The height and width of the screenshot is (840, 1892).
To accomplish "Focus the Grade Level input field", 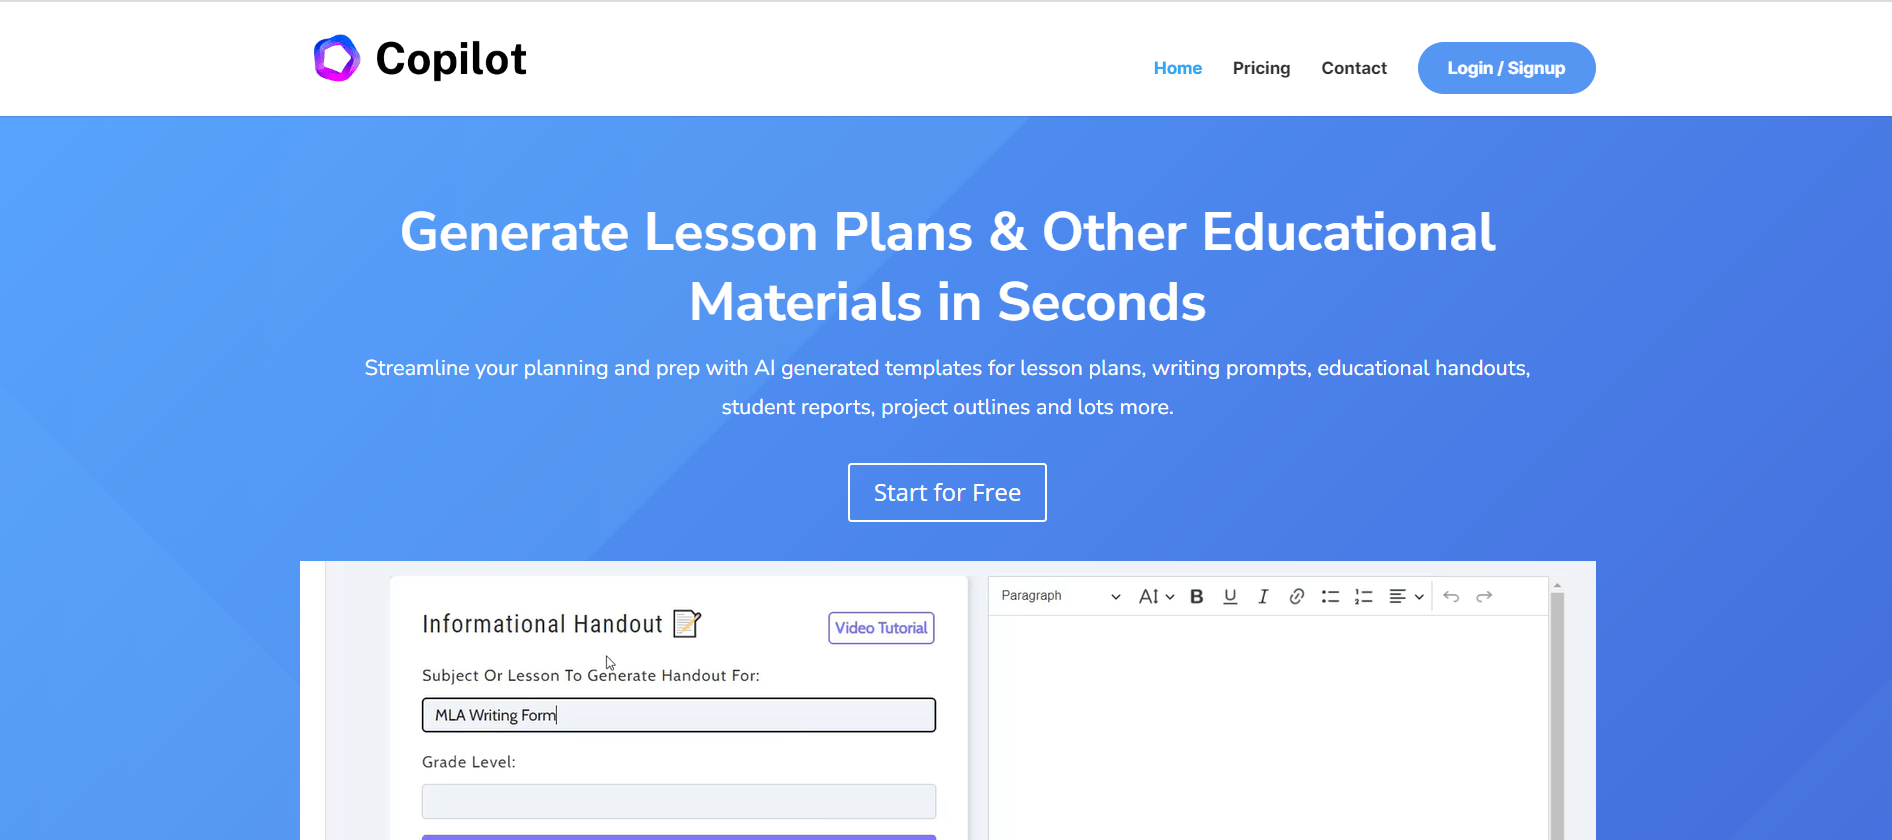I will (x=679, y=801).
